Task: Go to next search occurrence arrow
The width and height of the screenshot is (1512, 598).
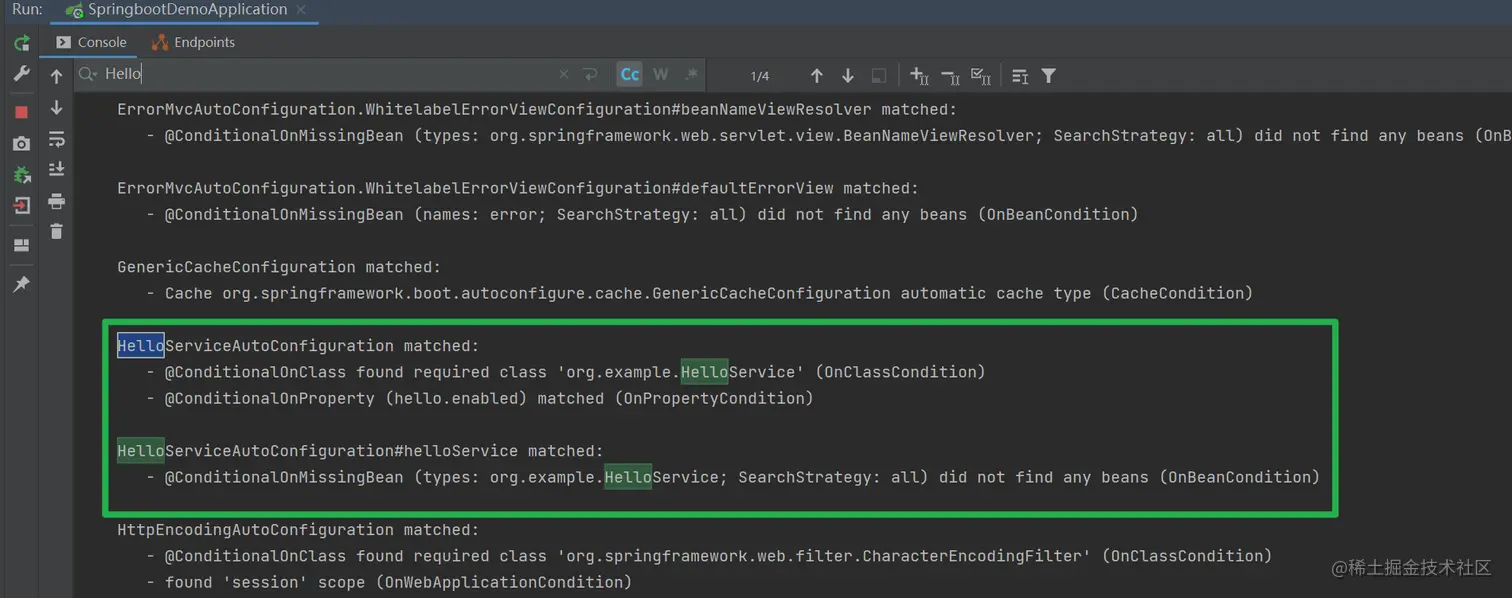Action: click(848, 76)
